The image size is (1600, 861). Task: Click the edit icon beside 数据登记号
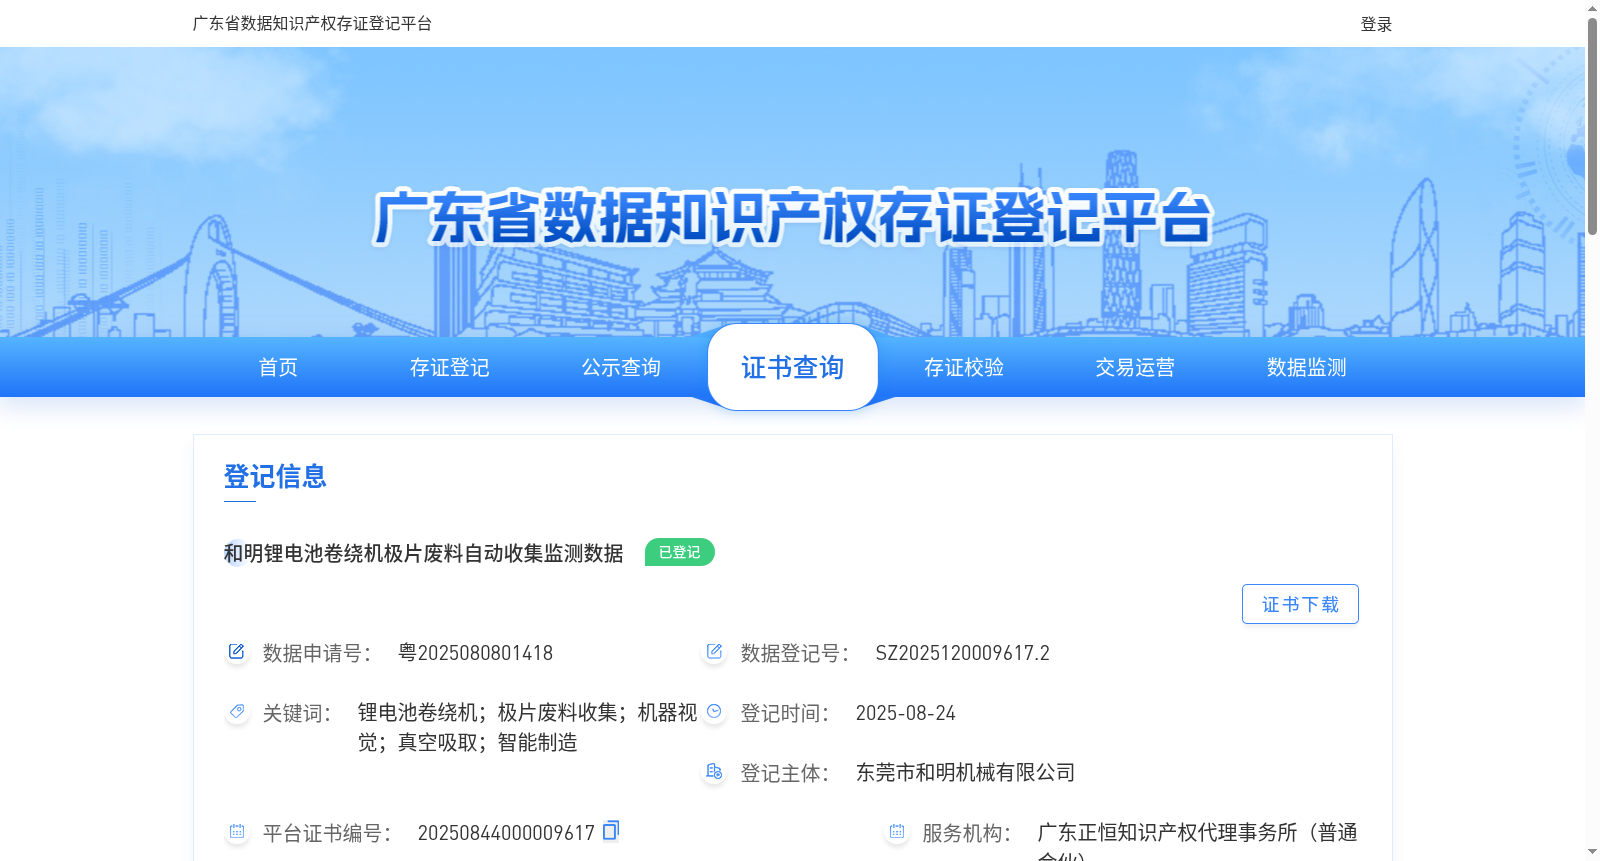[x=714, y=652]
